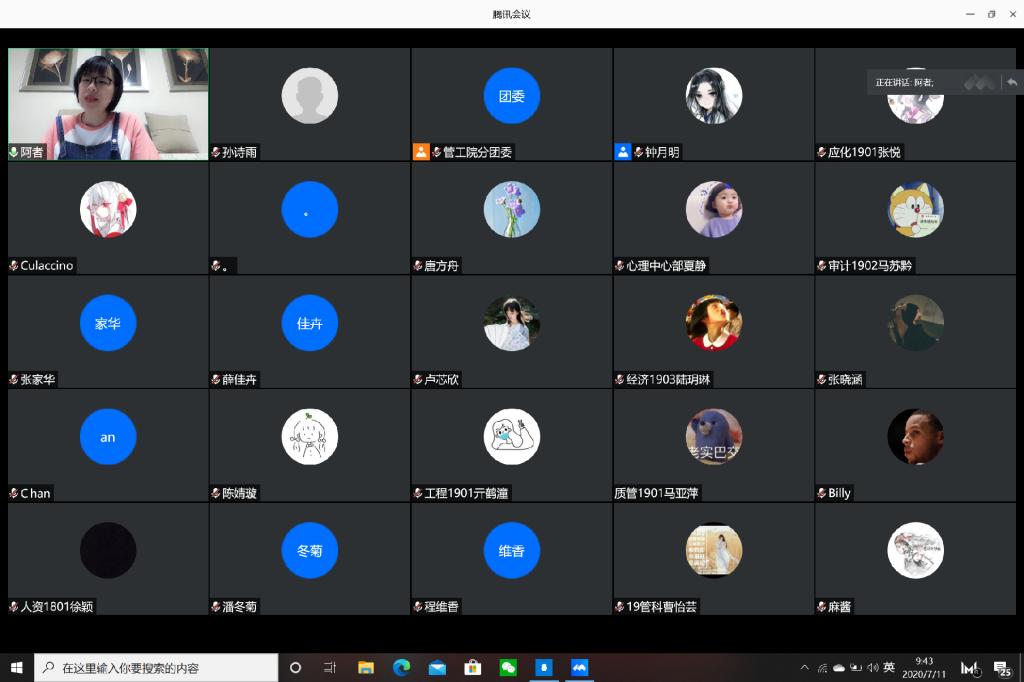Image resolution: width=1024 pixels, height=682 pixels.
Task: Click the muted microphone icon next to 孙诗雨
Action: pos(216,153)
